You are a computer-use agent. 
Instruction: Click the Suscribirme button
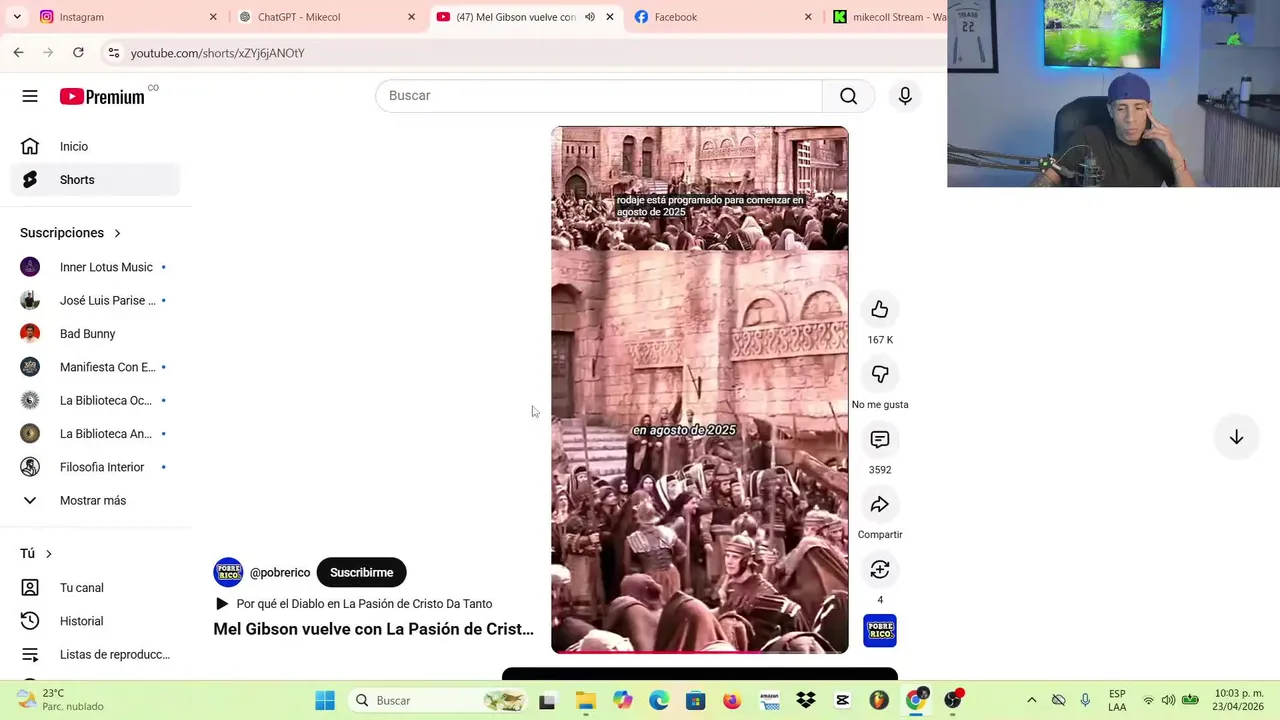pyautogui.click(x=361, y=572)
